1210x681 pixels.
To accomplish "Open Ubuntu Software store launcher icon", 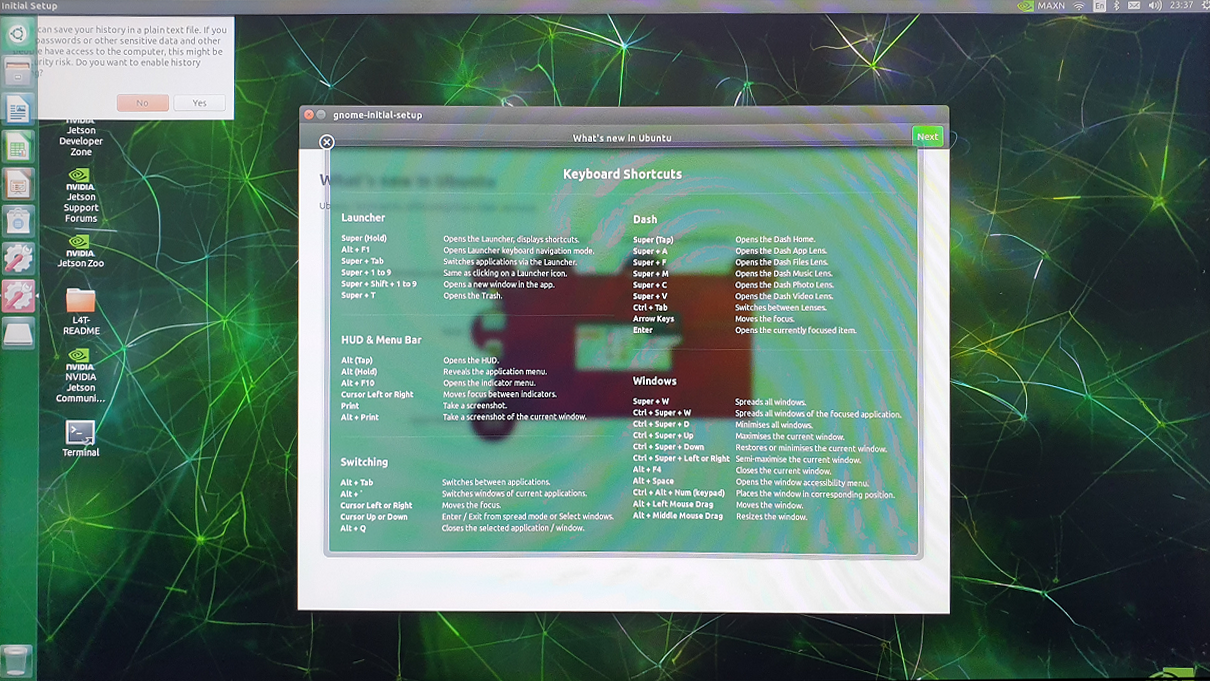I will point(18,221).
